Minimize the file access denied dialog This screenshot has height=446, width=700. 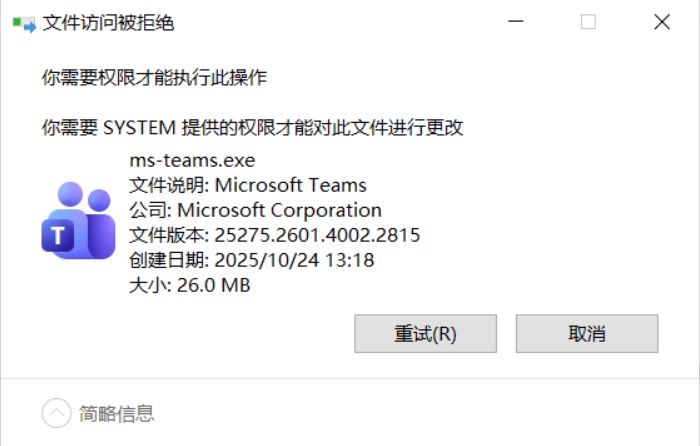tap(516, 22)
